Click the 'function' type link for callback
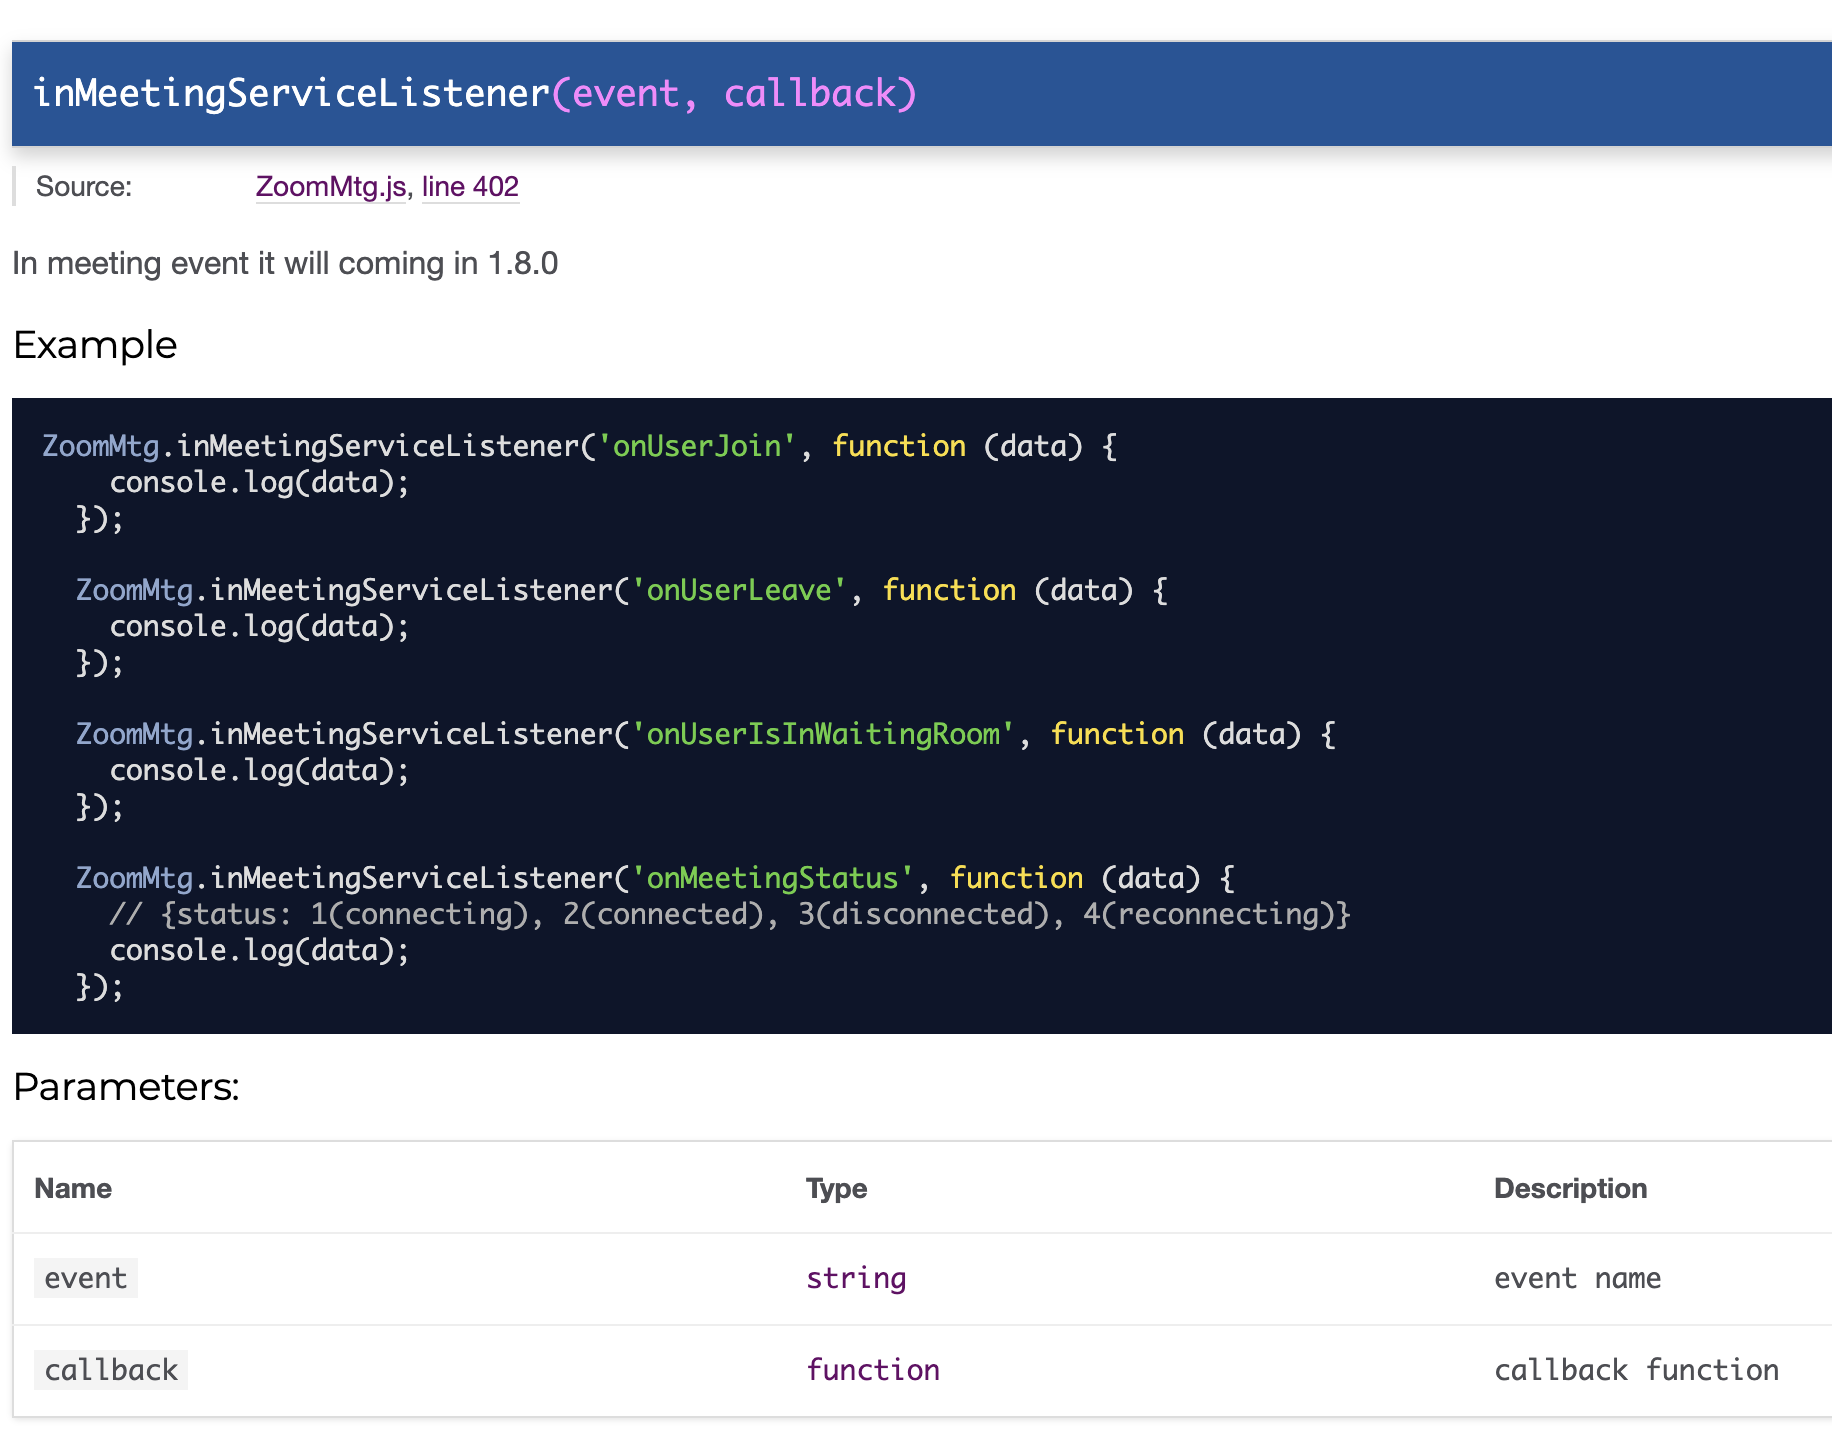 click(x=873, y=1370)
